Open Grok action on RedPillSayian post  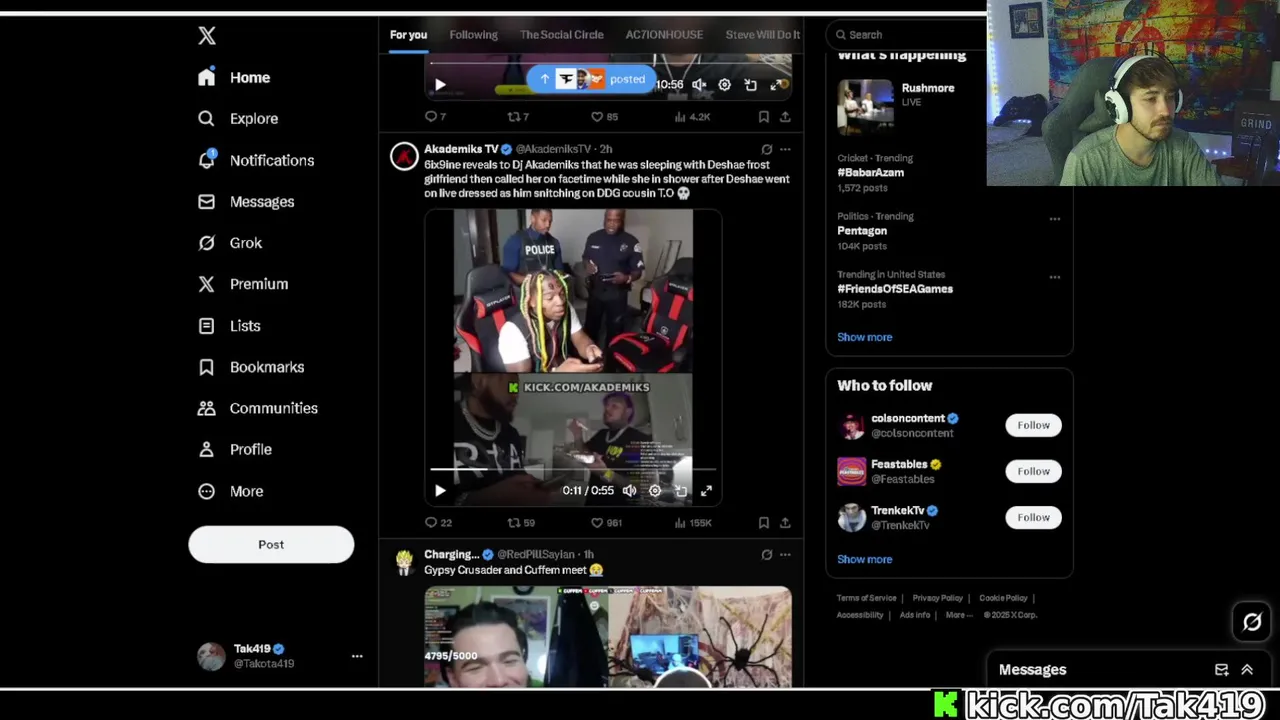767,554
